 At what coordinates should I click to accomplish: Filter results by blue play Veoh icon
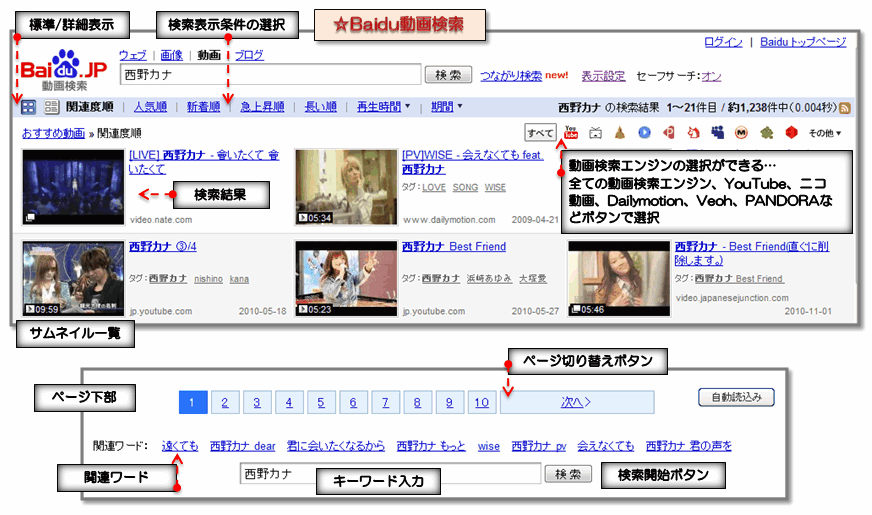(x=644, y=132)
